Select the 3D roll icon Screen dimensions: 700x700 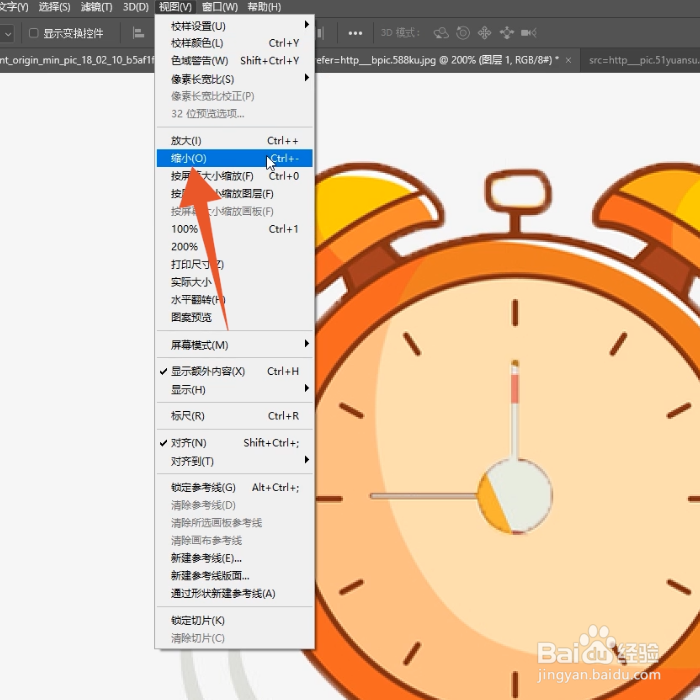(x=463, y=33)
